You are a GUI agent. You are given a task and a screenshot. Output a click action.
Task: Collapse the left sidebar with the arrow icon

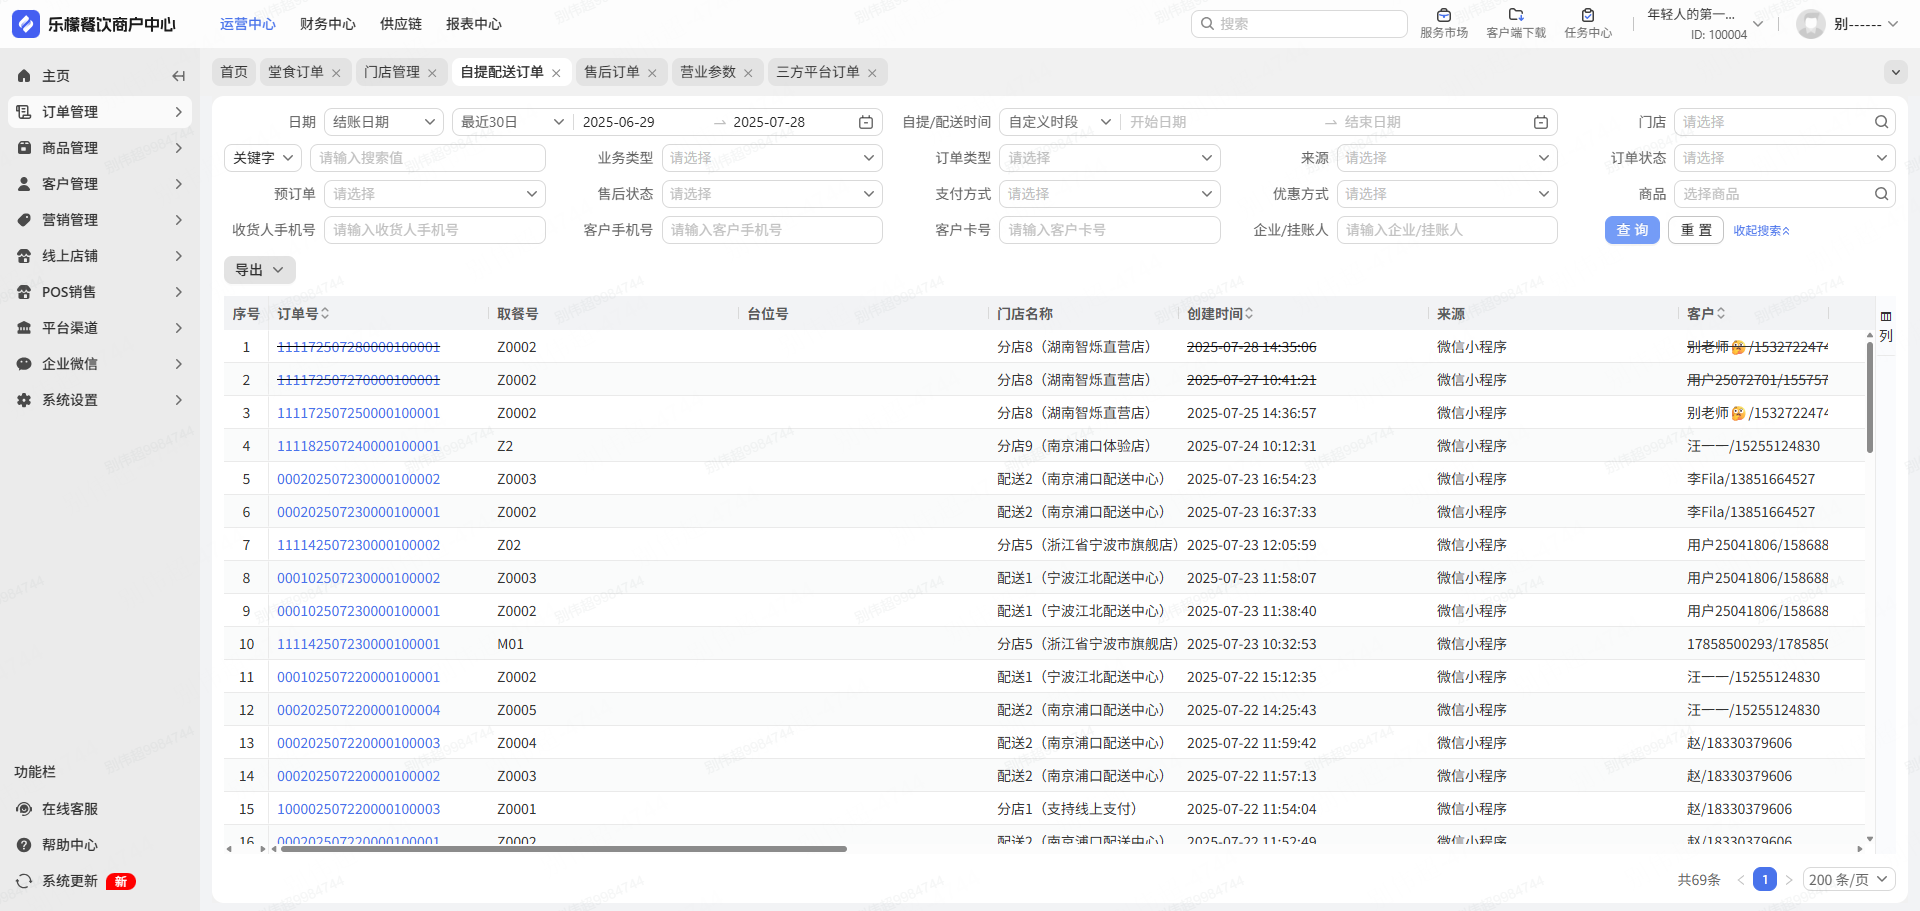(x=178, y=76)
